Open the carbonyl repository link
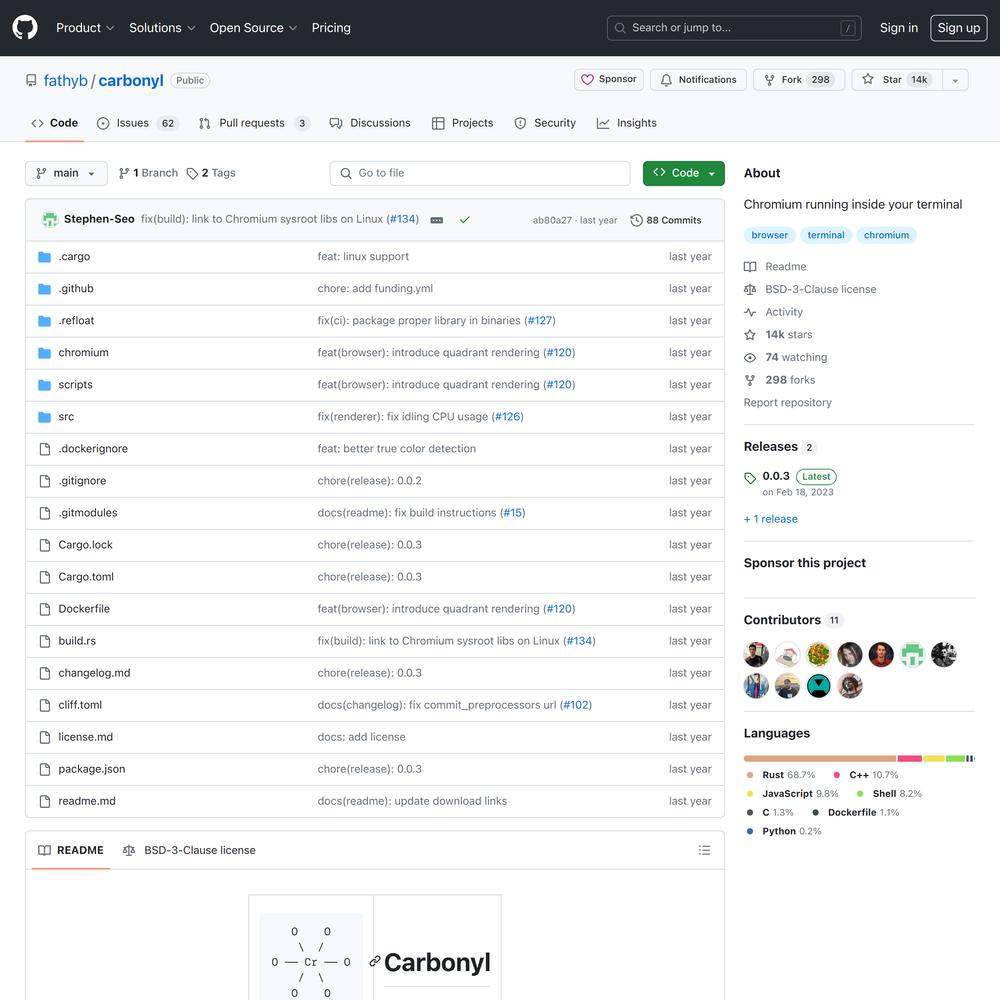The width and height of the screenshot is (1000, 1000). coord(131,80)
